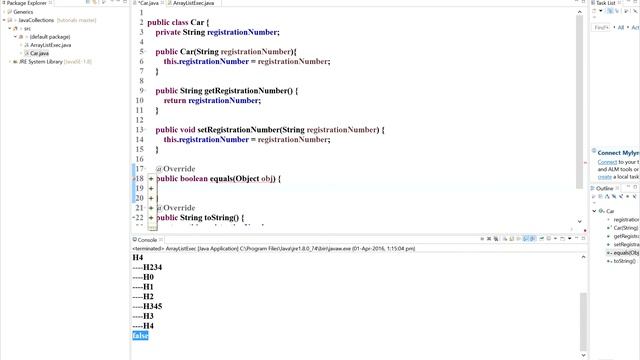640x360 pixels.
Task: Click the highlighted 'false' console output
Action: click(140, 336)
